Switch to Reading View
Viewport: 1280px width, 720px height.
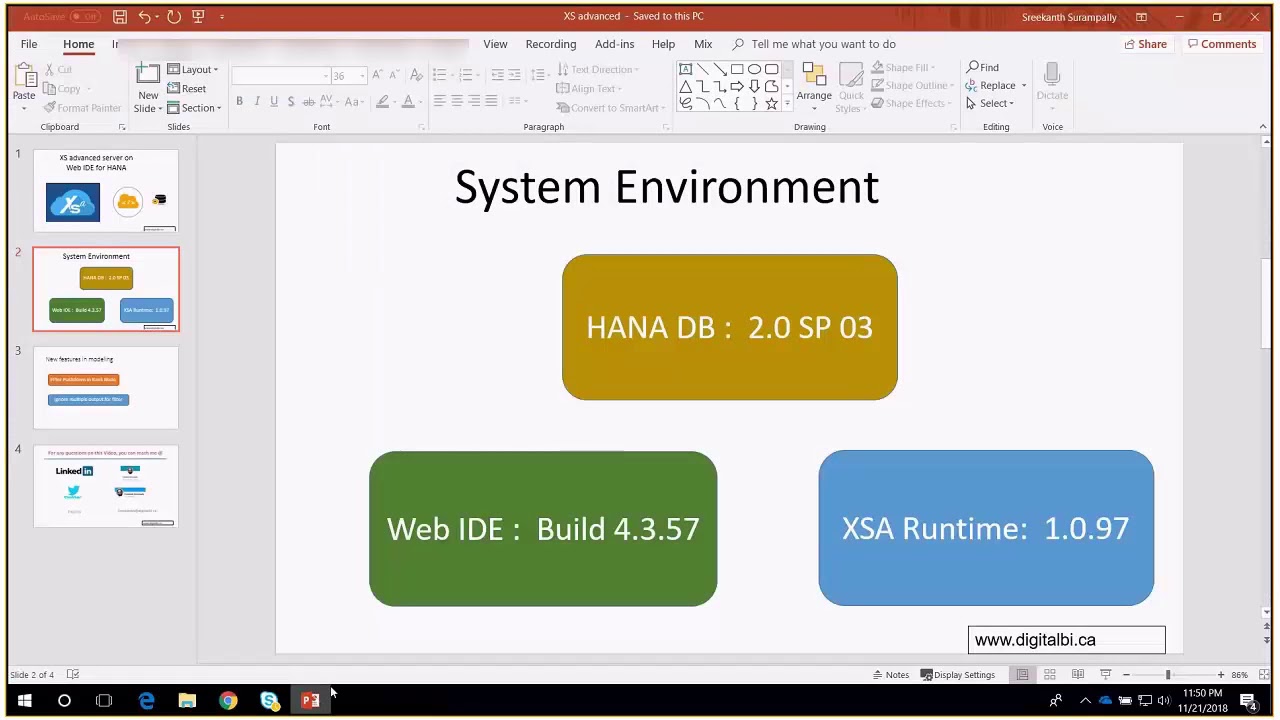coord(1078,675)
